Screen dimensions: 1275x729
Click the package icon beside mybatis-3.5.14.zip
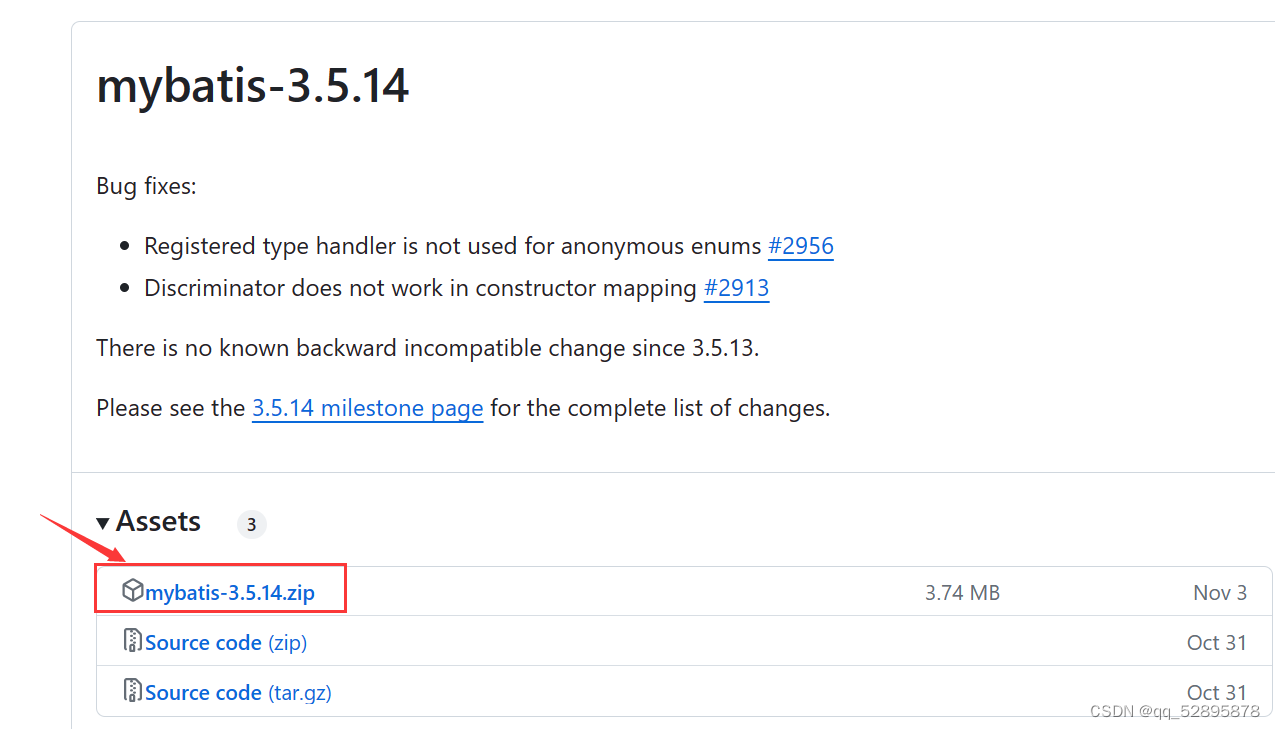pyautogui.click(x=133, y=590)
